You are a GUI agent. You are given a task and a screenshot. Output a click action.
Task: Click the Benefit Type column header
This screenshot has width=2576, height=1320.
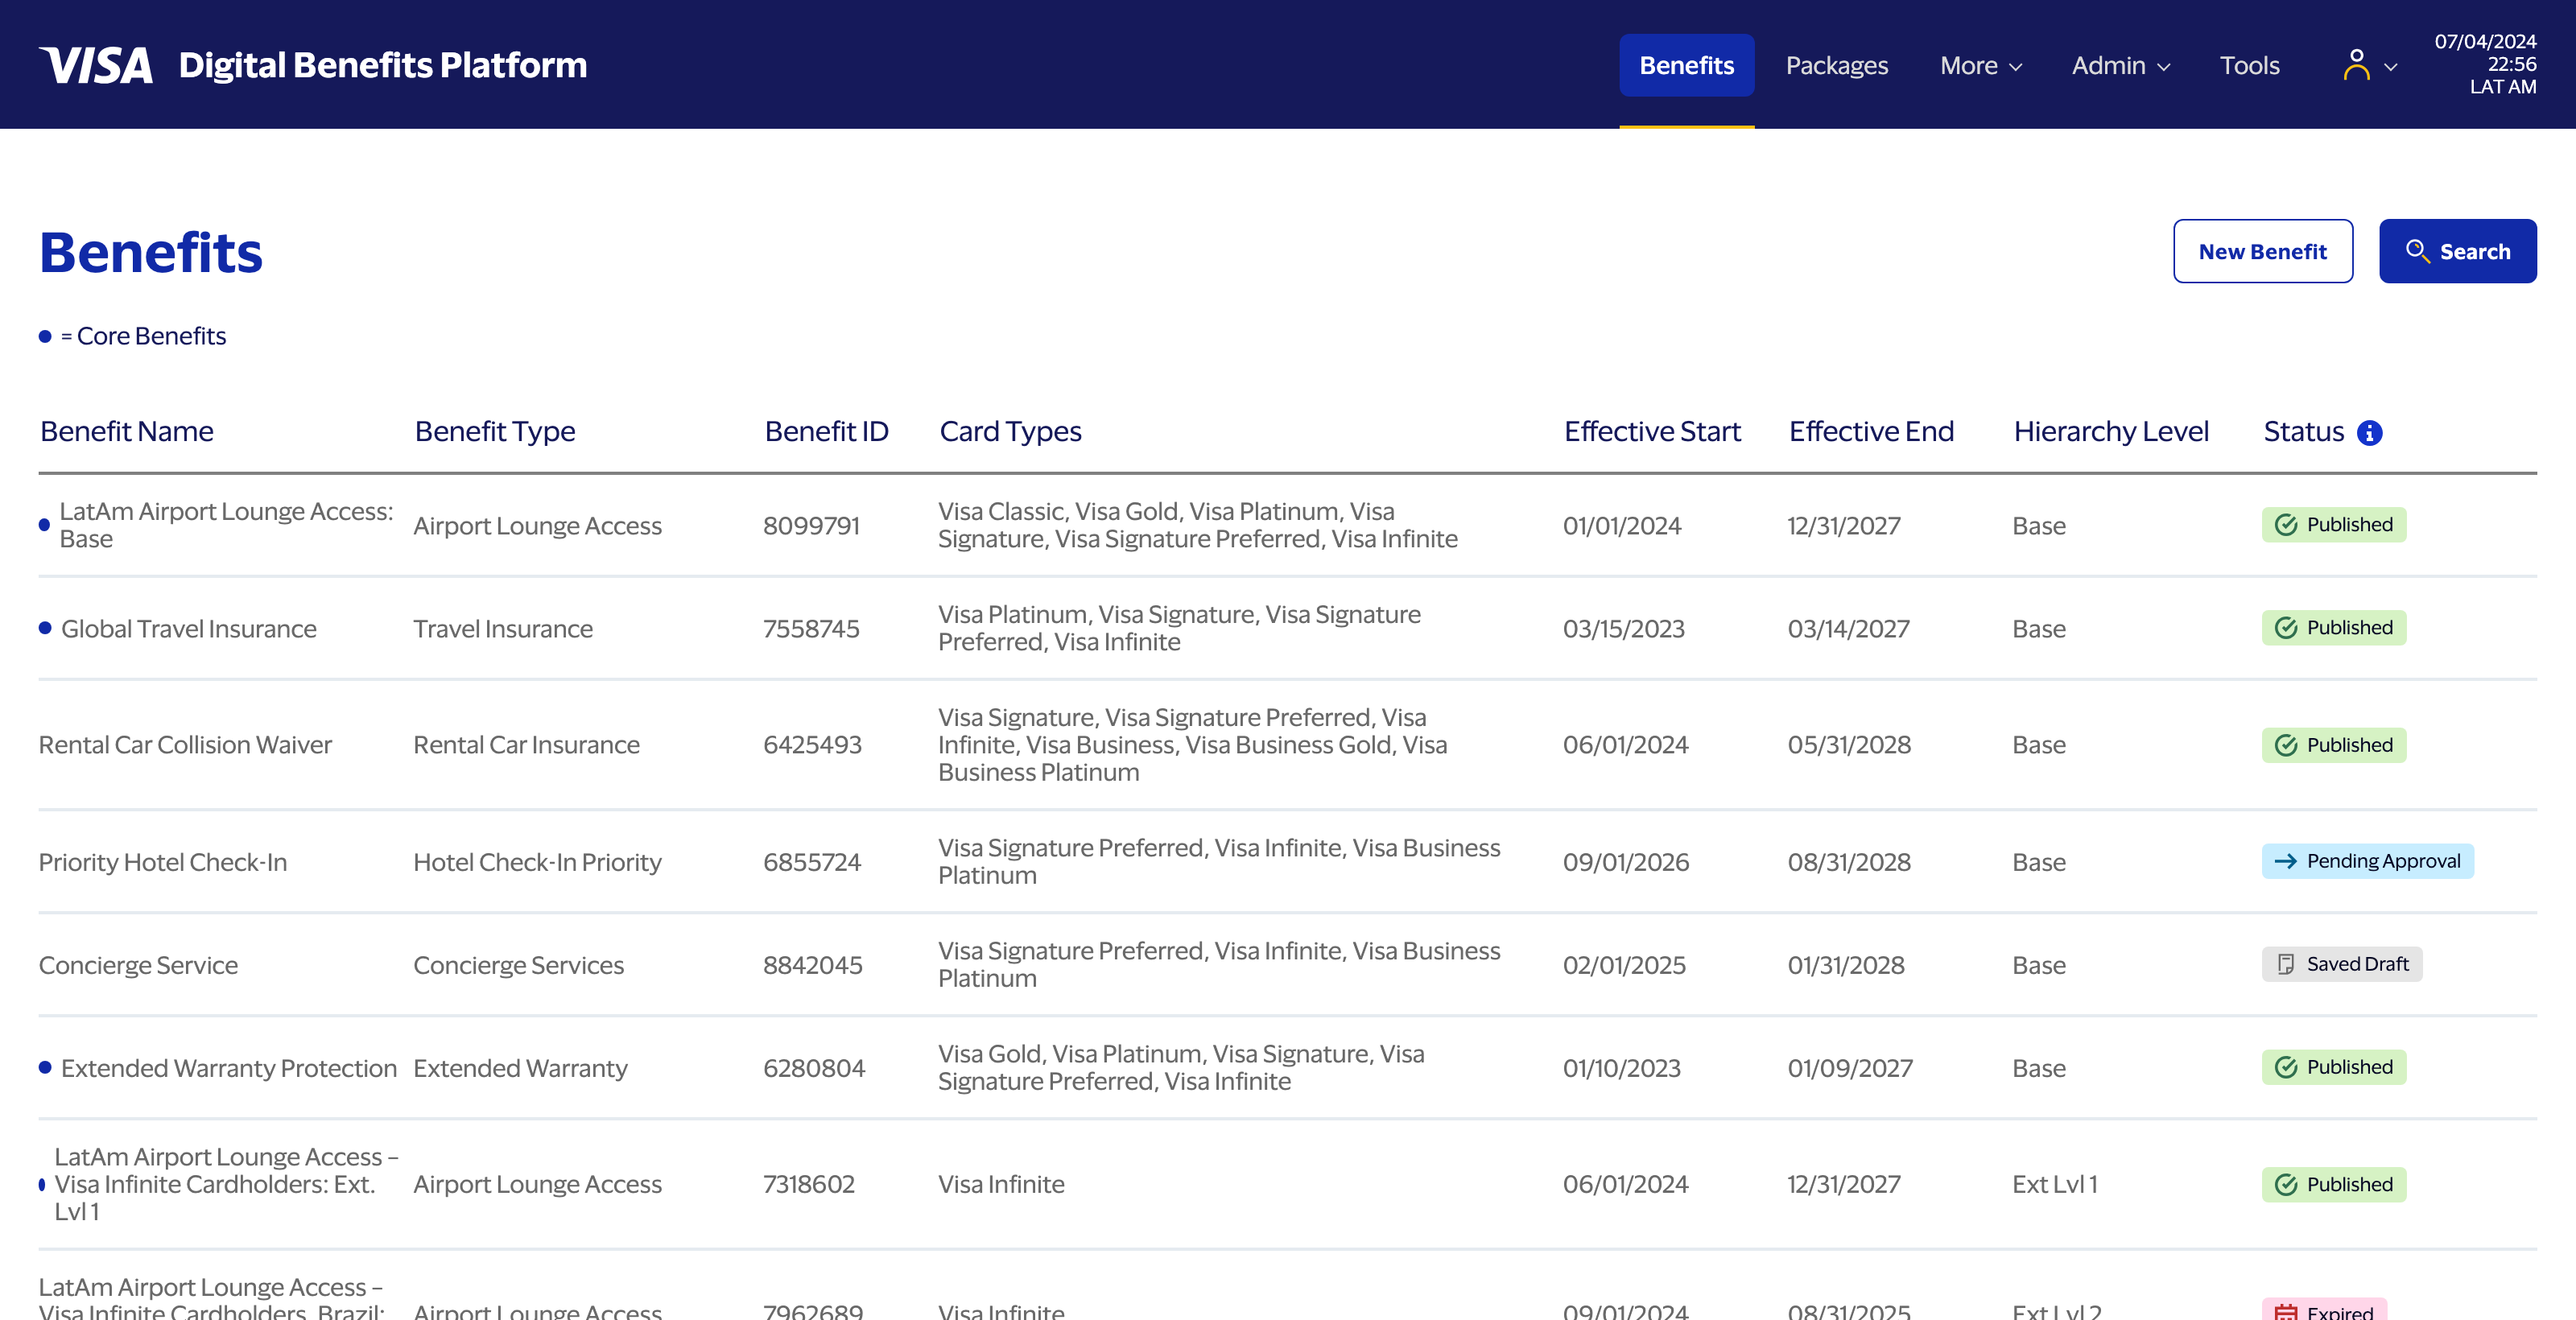click(495, 431)
